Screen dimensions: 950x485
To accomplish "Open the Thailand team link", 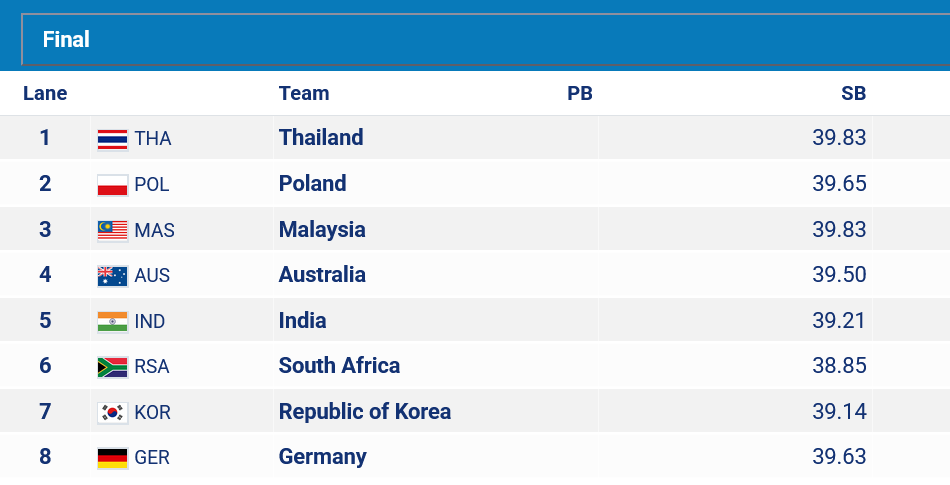I will tap(321, 137).
